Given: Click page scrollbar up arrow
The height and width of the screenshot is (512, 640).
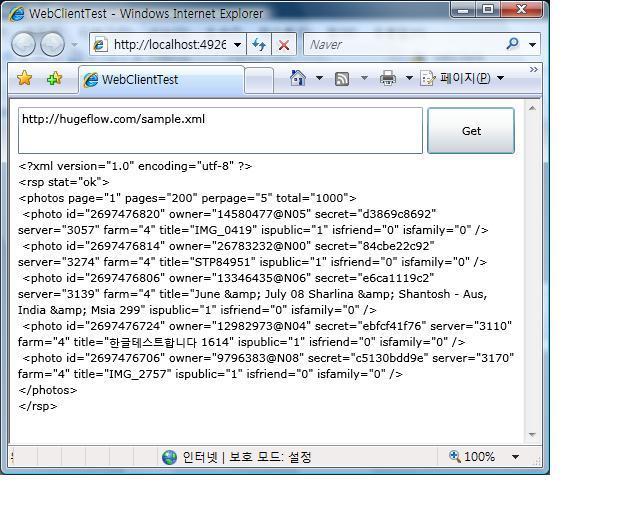Looking at the screenshot, I should 532,108.
